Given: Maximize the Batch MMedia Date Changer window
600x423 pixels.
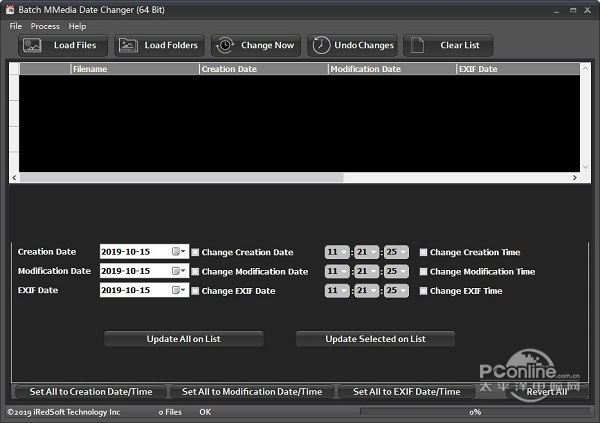Looking at the screenshot, I should point(573,10).
